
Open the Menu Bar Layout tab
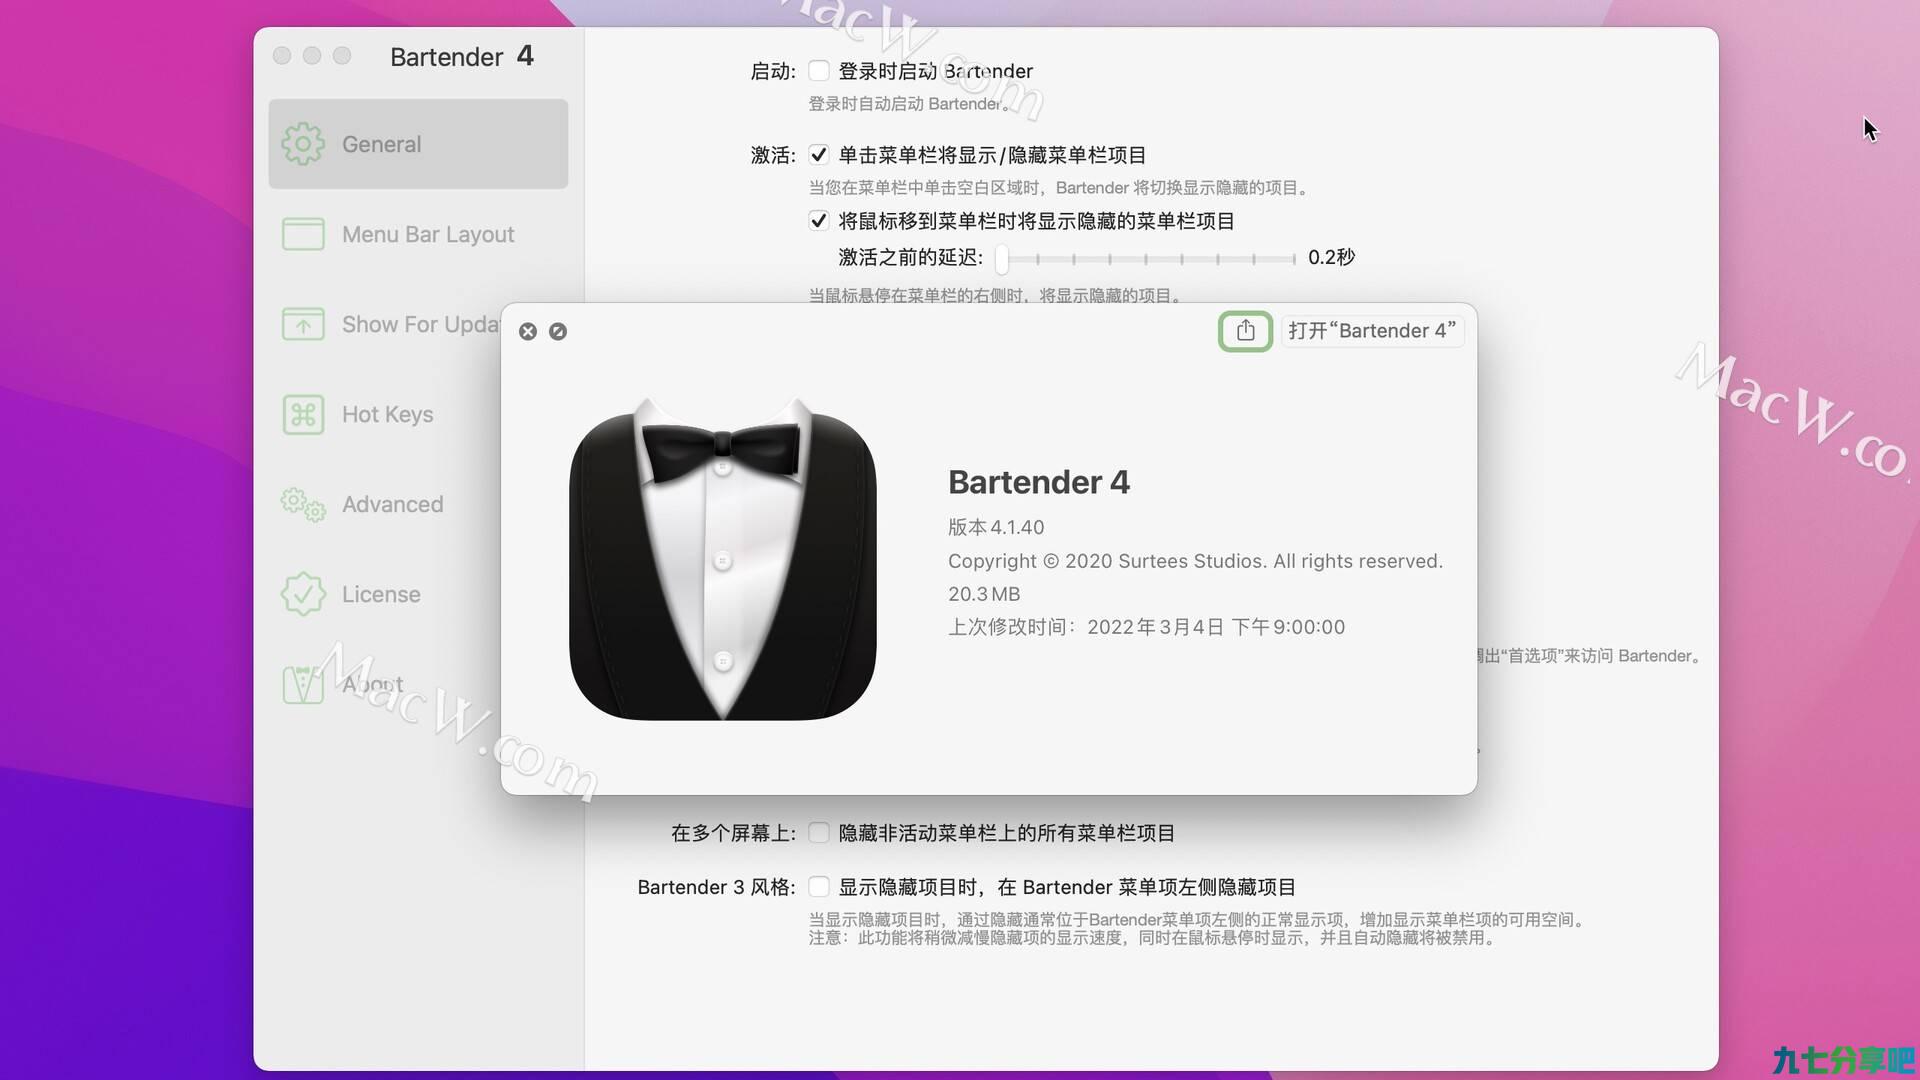coord(418,234)
